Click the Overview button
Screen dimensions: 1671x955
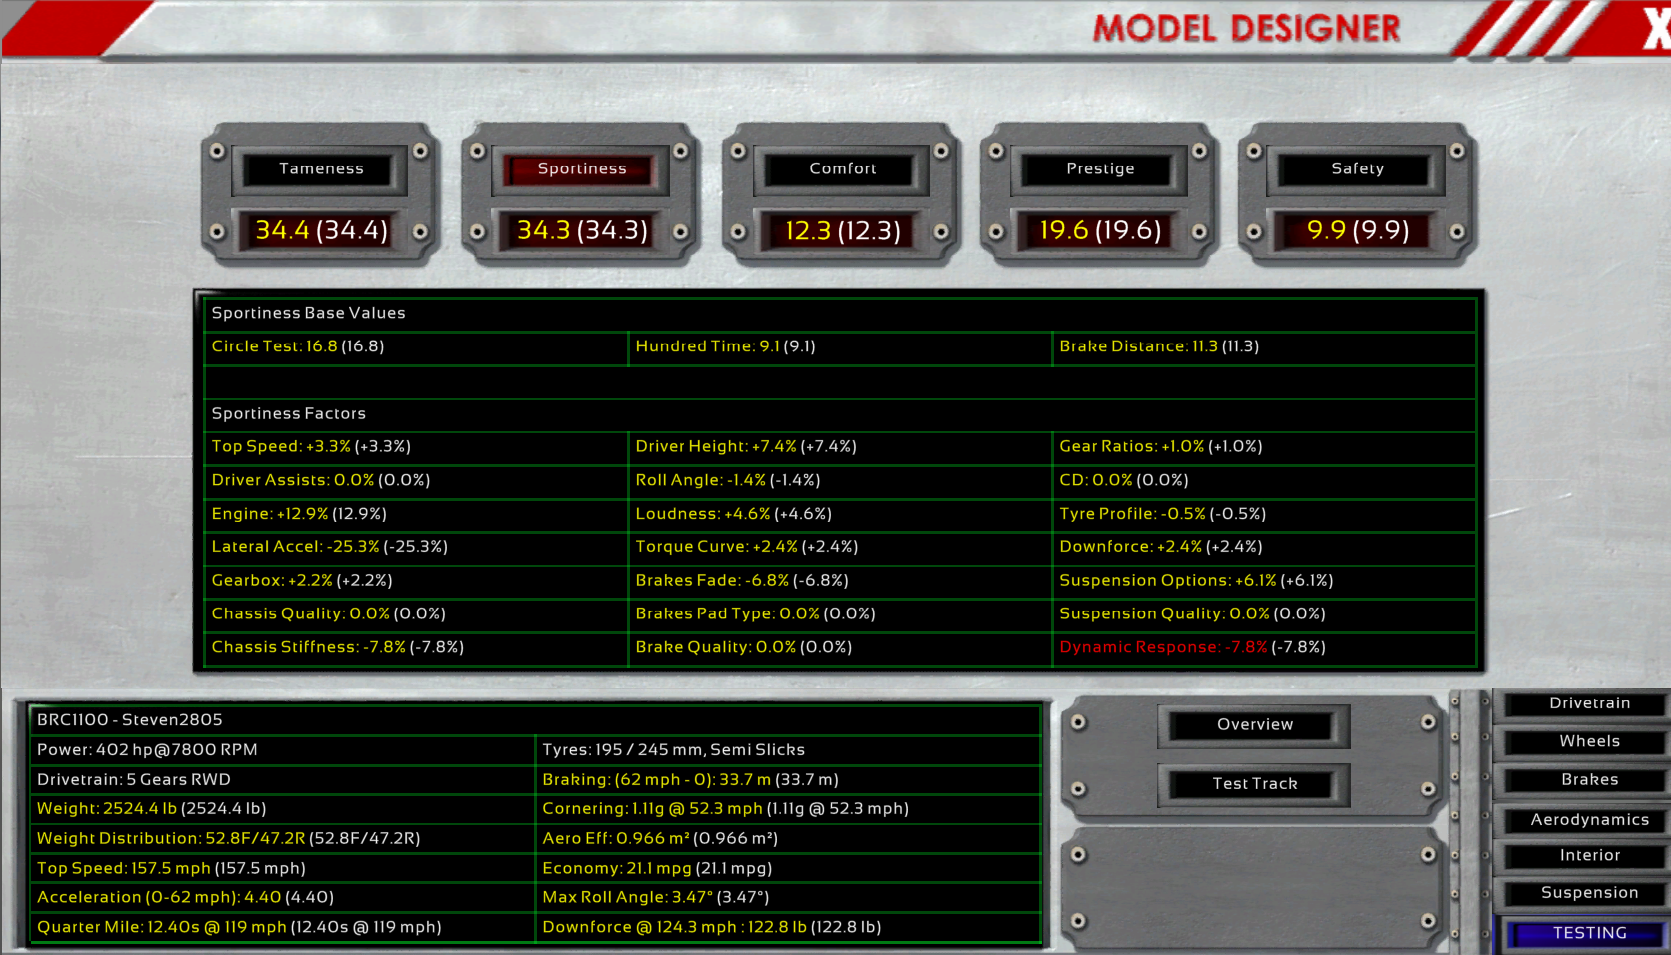point(1254,725)
